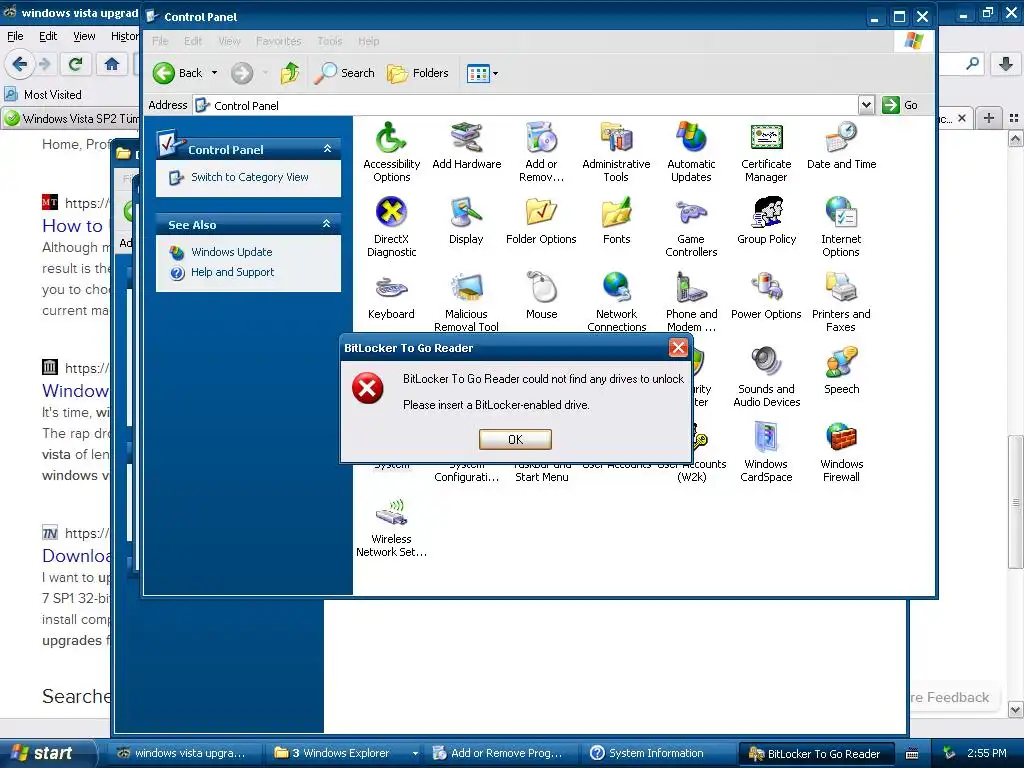Open Windows Firewall icon
Viewport: 1024px width, 768px height.
coord(841,453)
